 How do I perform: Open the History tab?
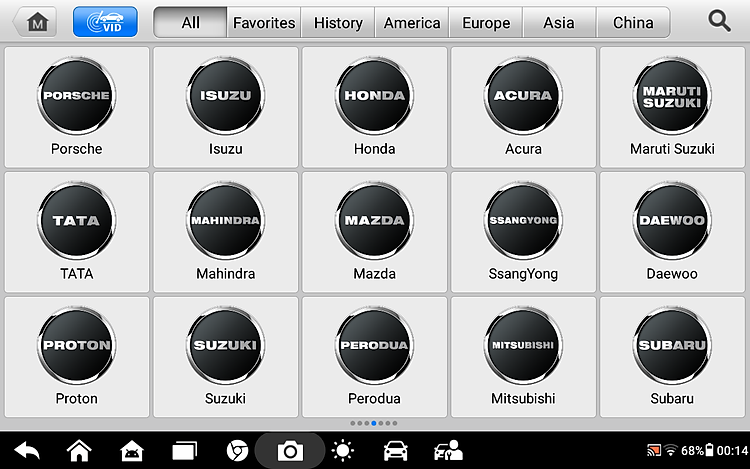338,22
